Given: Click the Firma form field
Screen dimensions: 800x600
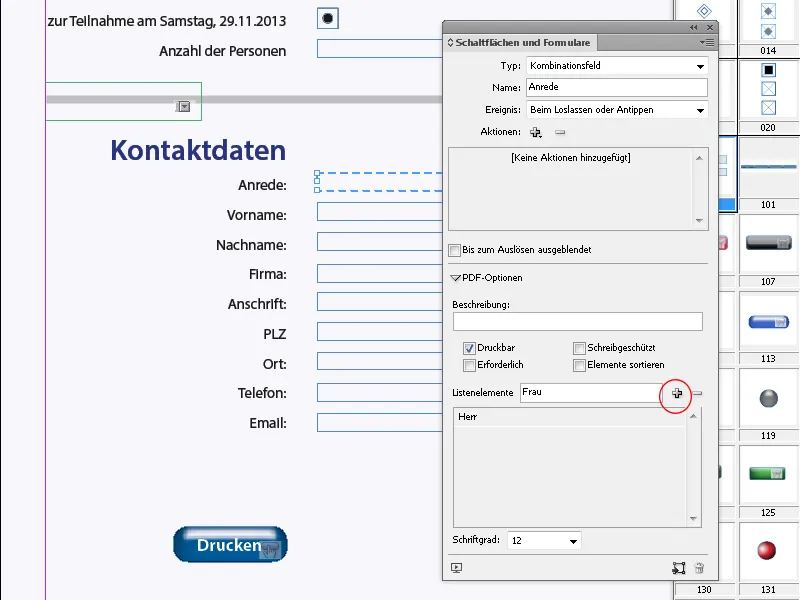Looking at the screenshot, I should [x=380, y=273].
